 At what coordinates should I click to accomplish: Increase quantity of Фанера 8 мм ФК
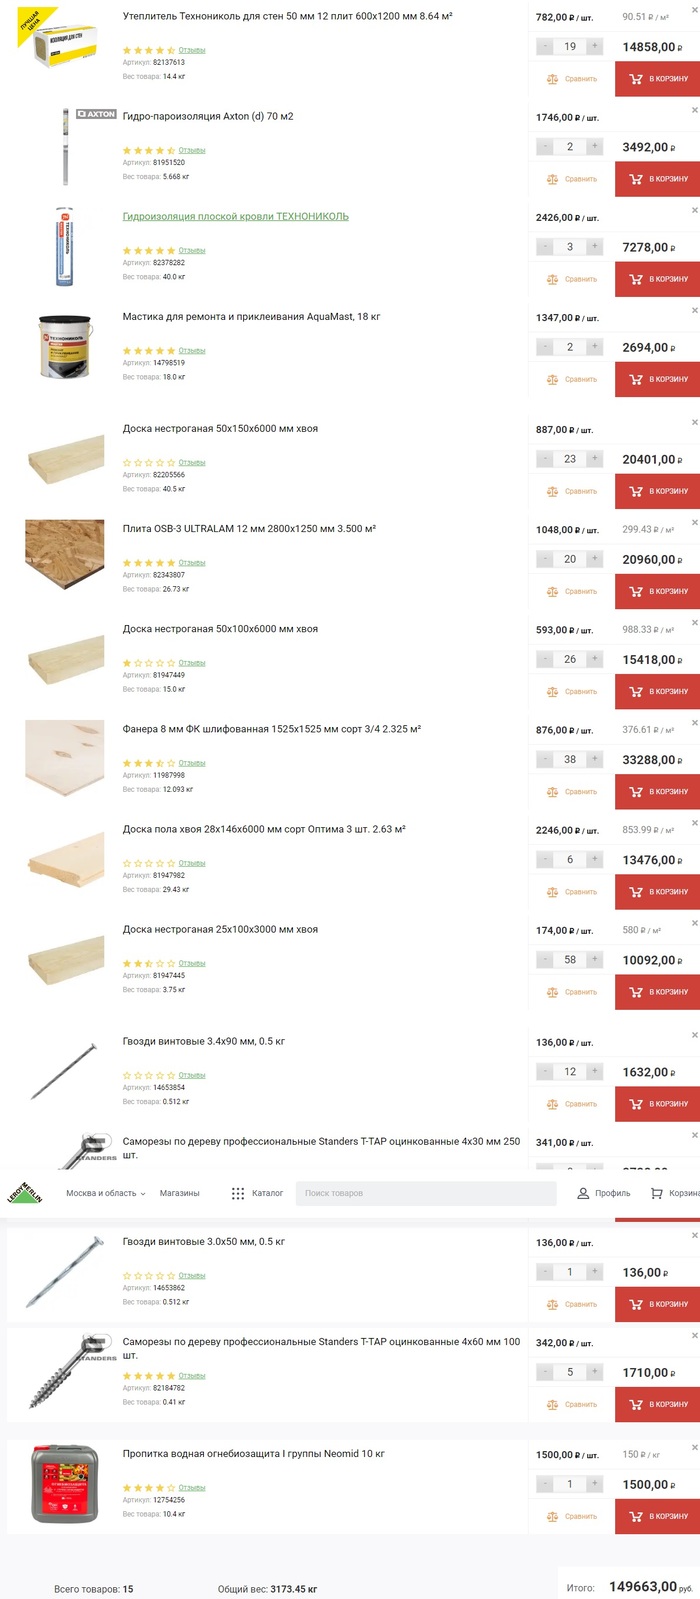594,759
